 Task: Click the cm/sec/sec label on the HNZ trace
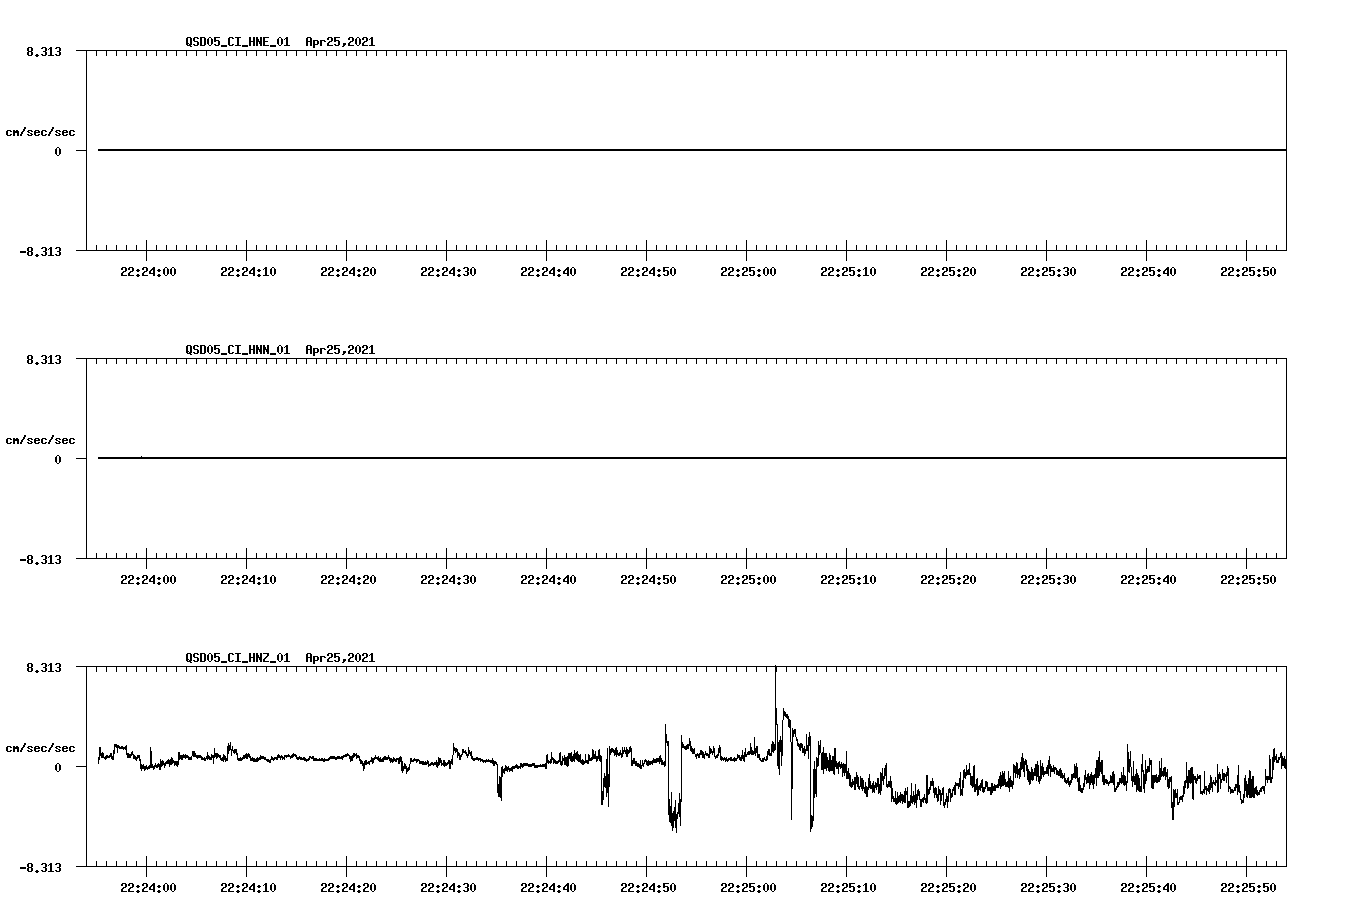pos(41,746)
